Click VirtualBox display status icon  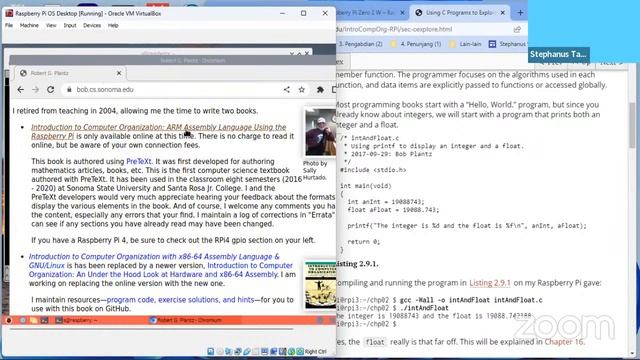tap(264, 351)
